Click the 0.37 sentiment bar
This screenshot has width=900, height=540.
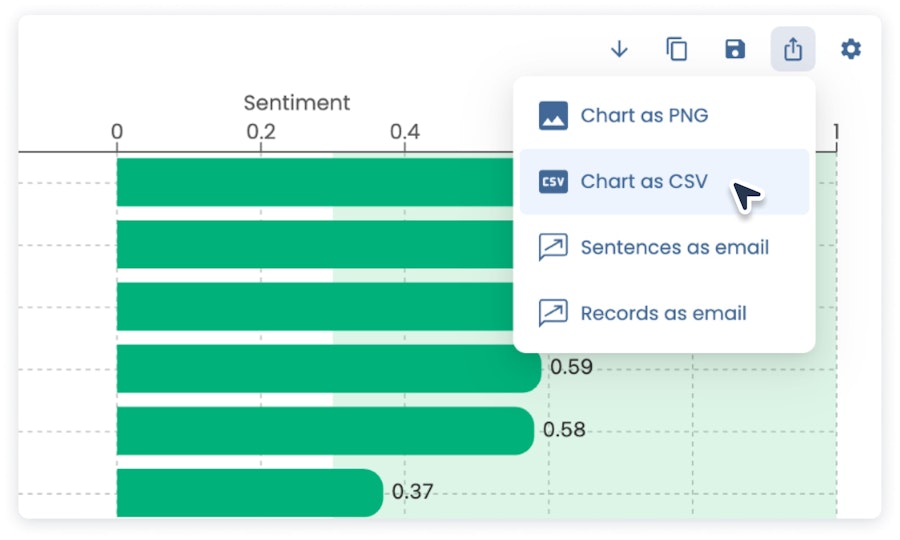[x=250, y=493]
